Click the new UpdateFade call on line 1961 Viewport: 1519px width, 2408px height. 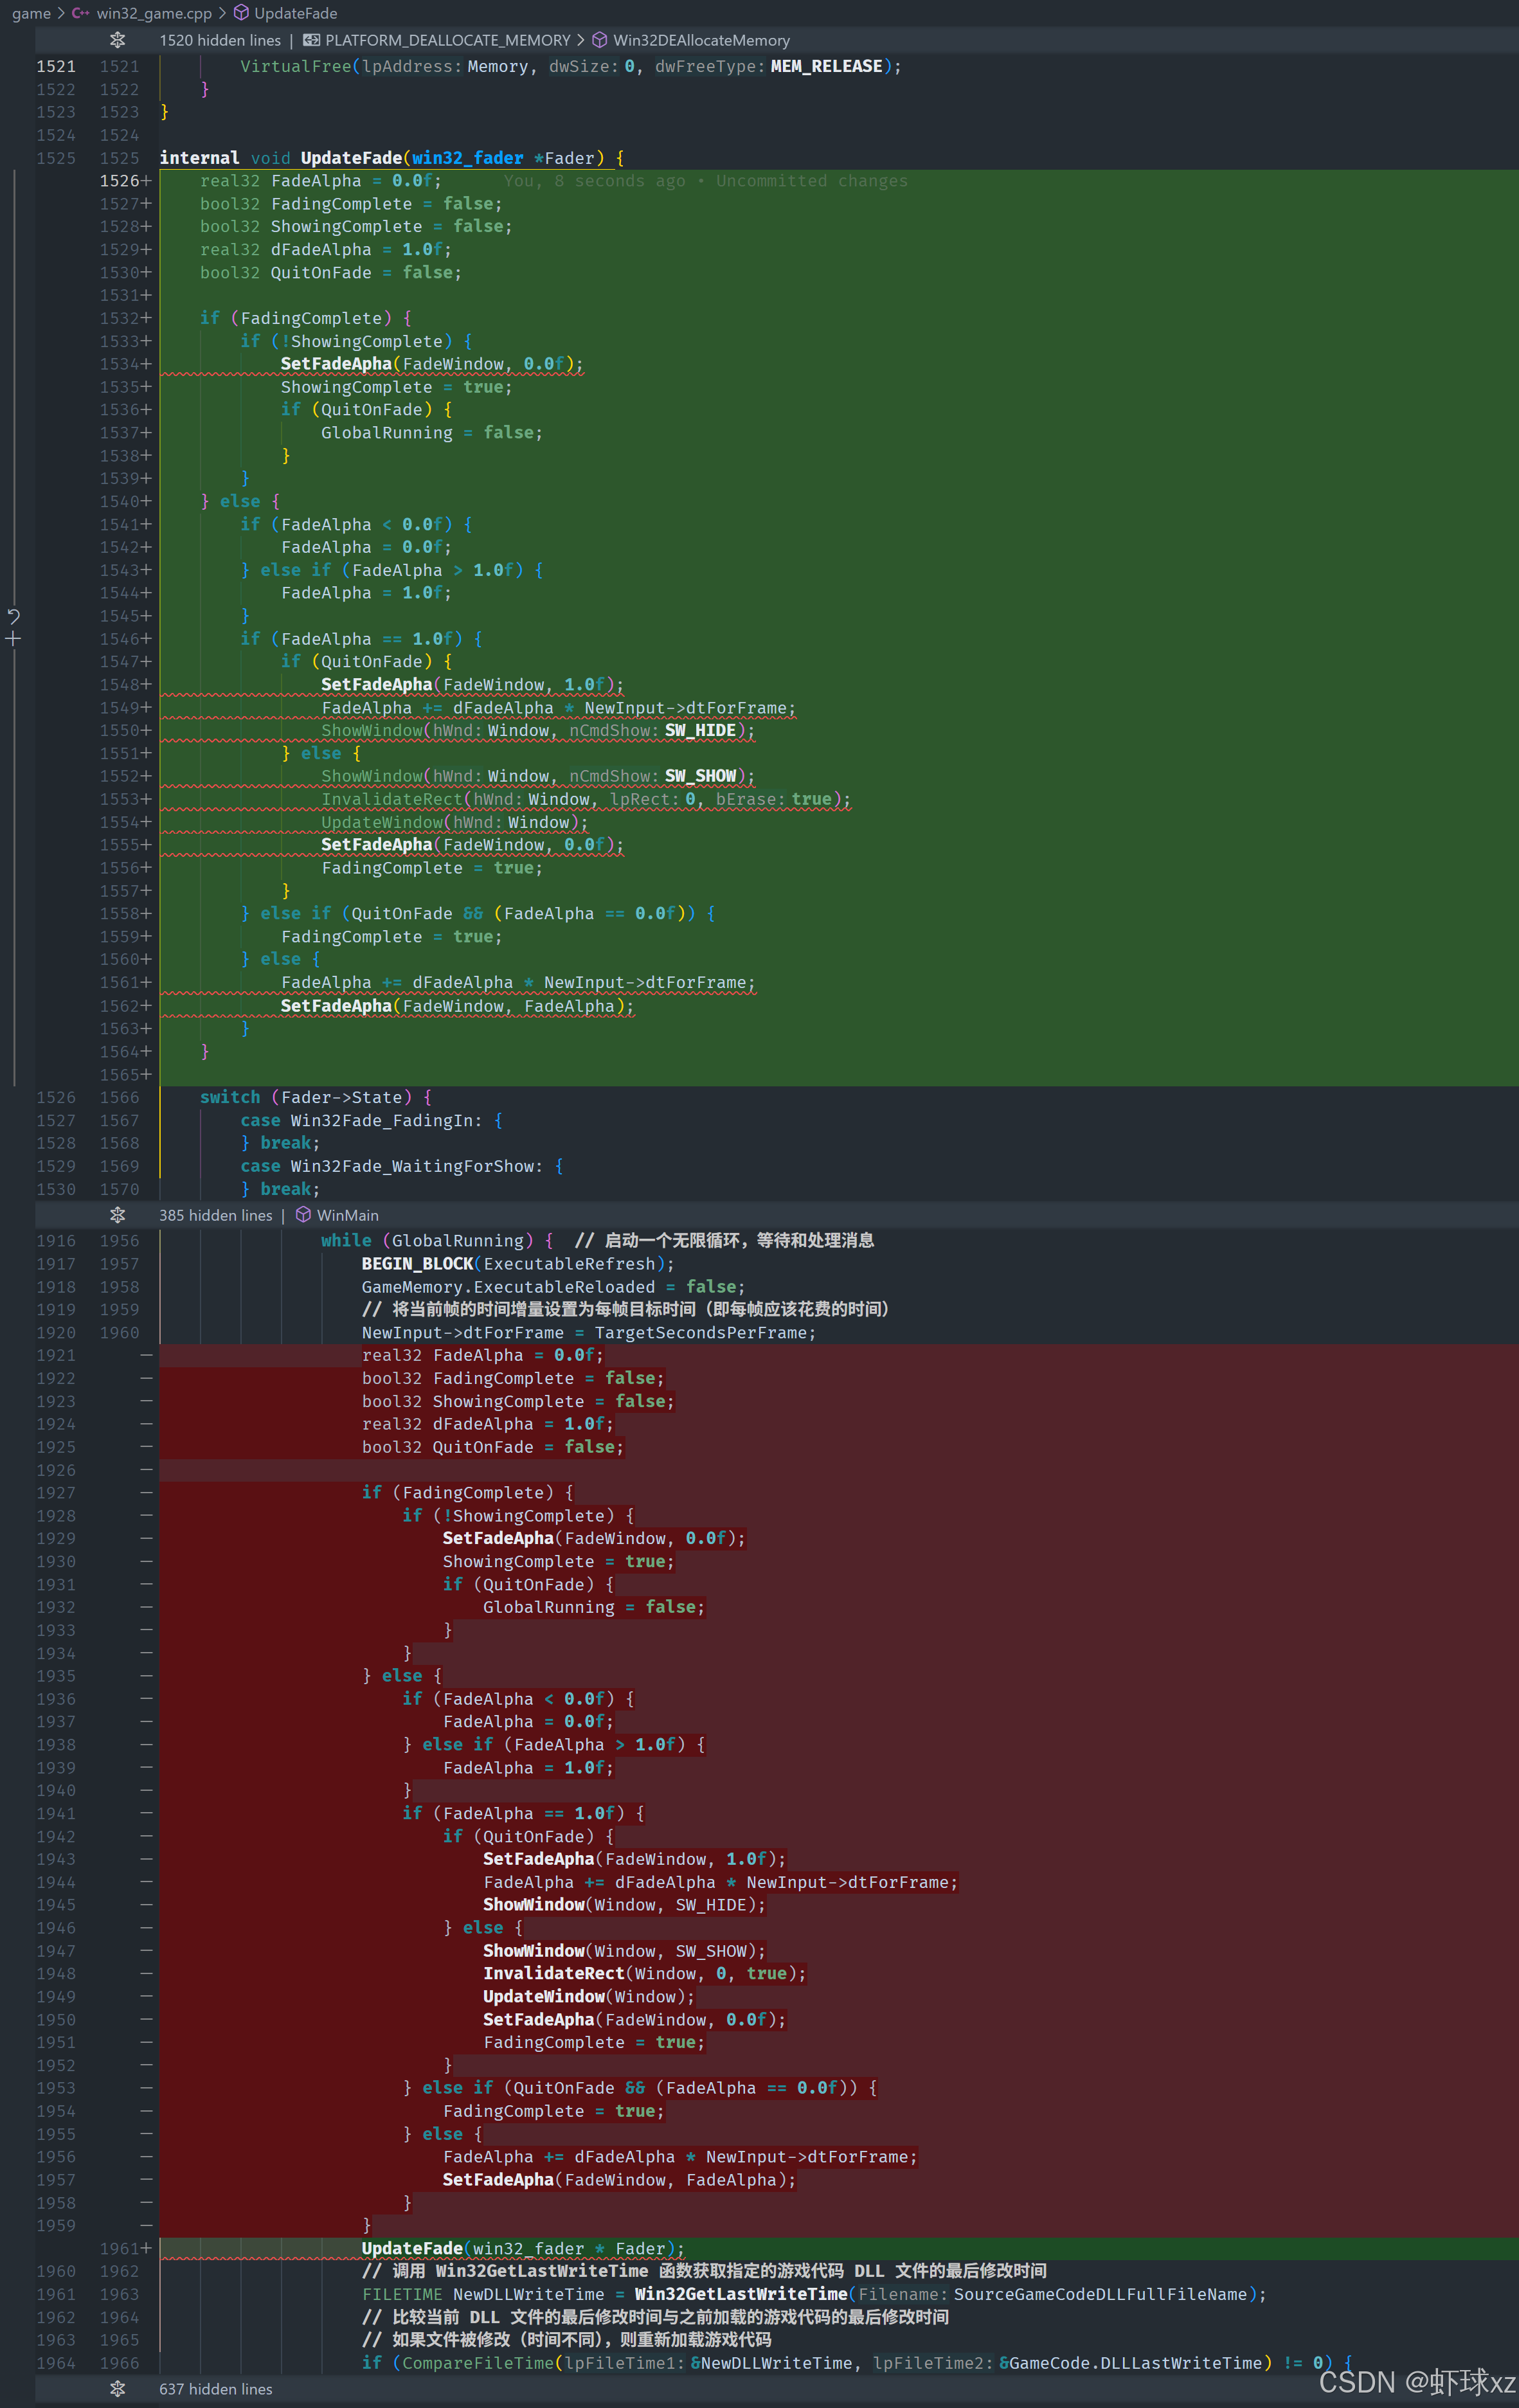click(411, 2249)
